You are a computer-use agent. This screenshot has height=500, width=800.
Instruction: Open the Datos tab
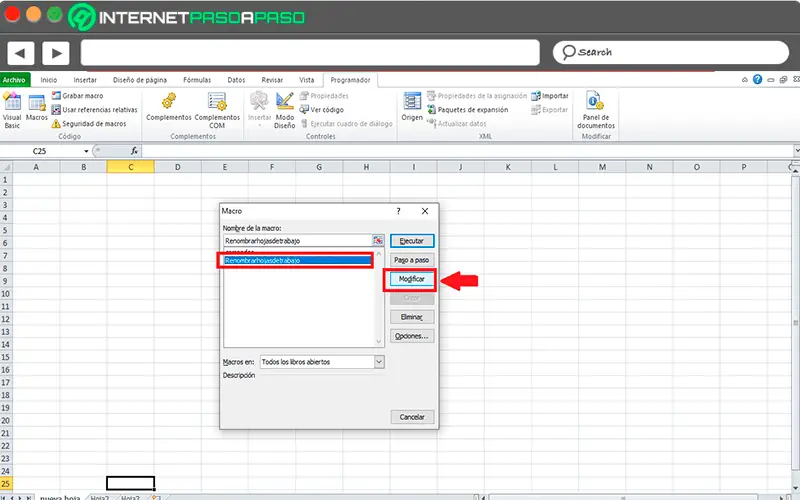[x=236, y=80]
